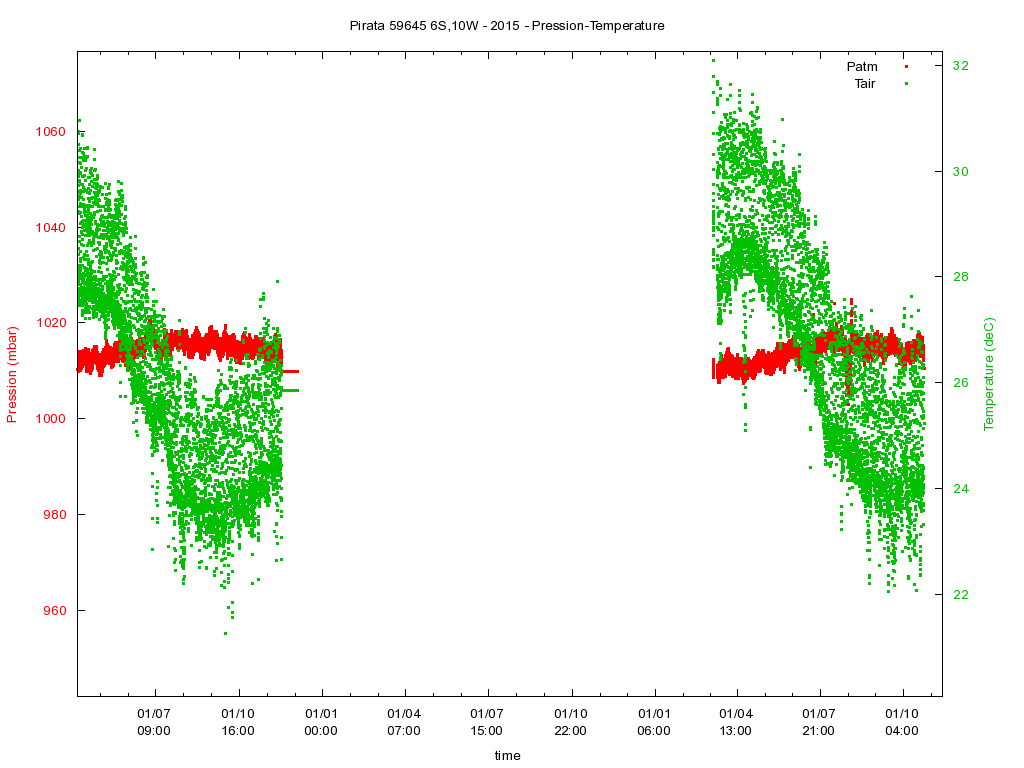Click the Pression (mbar) axis label
This screenshot has width=1024, height=768.
click(x=13, y=375)
